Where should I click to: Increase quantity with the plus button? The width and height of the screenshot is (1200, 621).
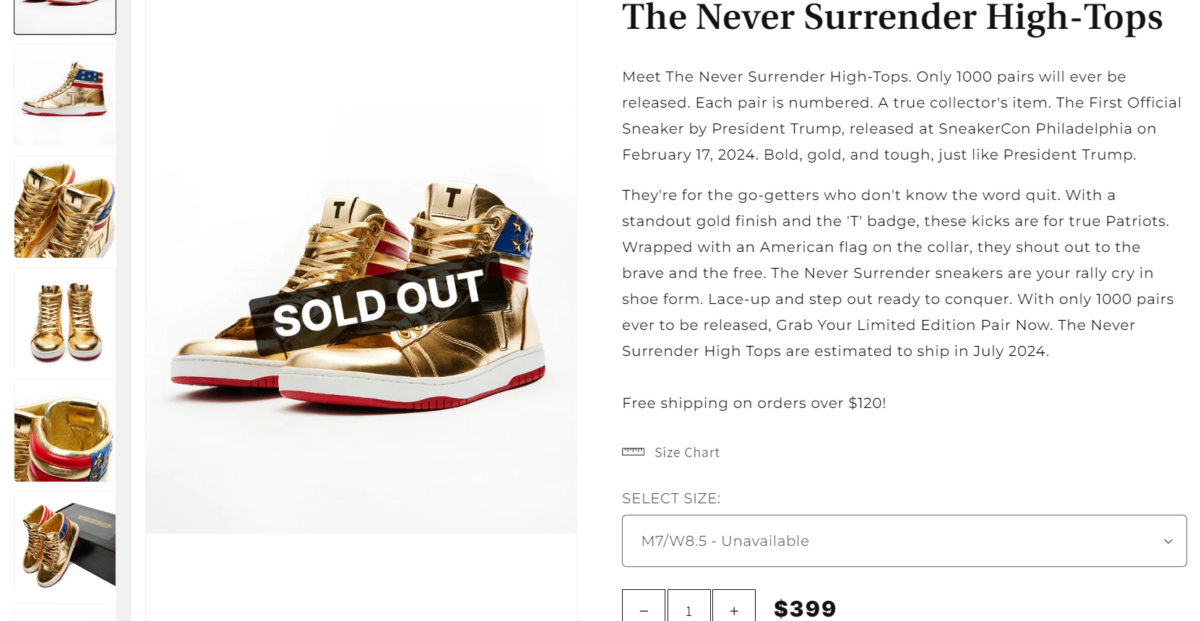pyautogui.click(x=734, y=609)
